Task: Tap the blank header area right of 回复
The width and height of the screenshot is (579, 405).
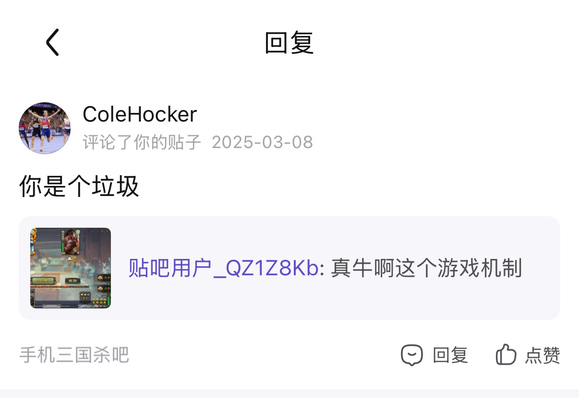Action: click(443, 43)
